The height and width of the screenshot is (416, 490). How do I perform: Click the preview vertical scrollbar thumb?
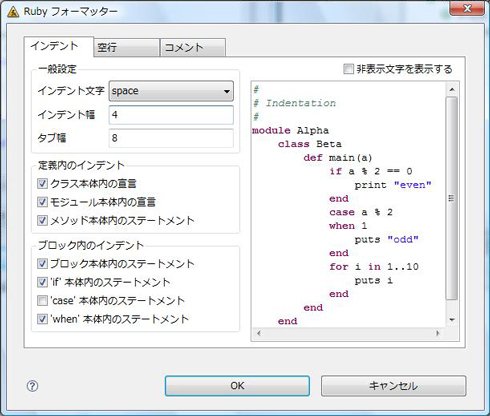[x=452, y=199]
